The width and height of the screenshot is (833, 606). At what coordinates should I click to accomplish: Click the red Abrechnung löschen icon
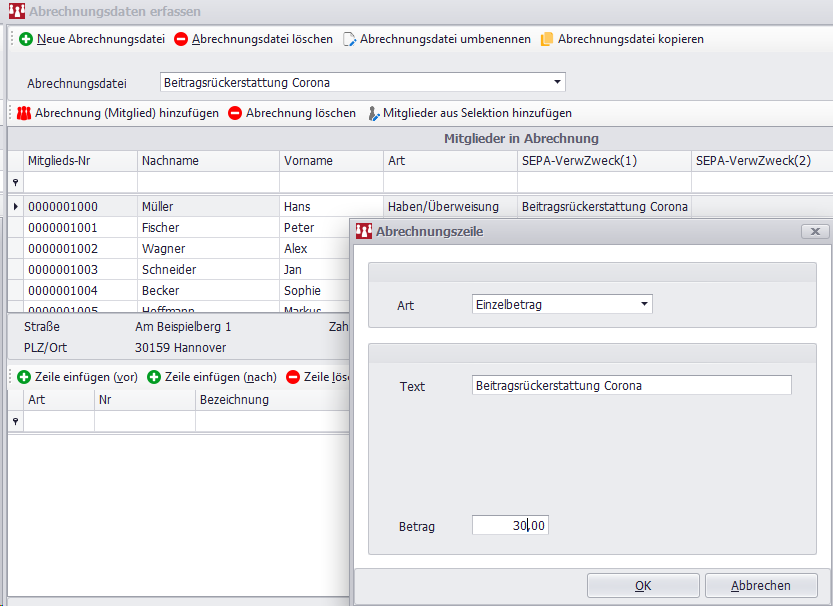pos(235,113)
